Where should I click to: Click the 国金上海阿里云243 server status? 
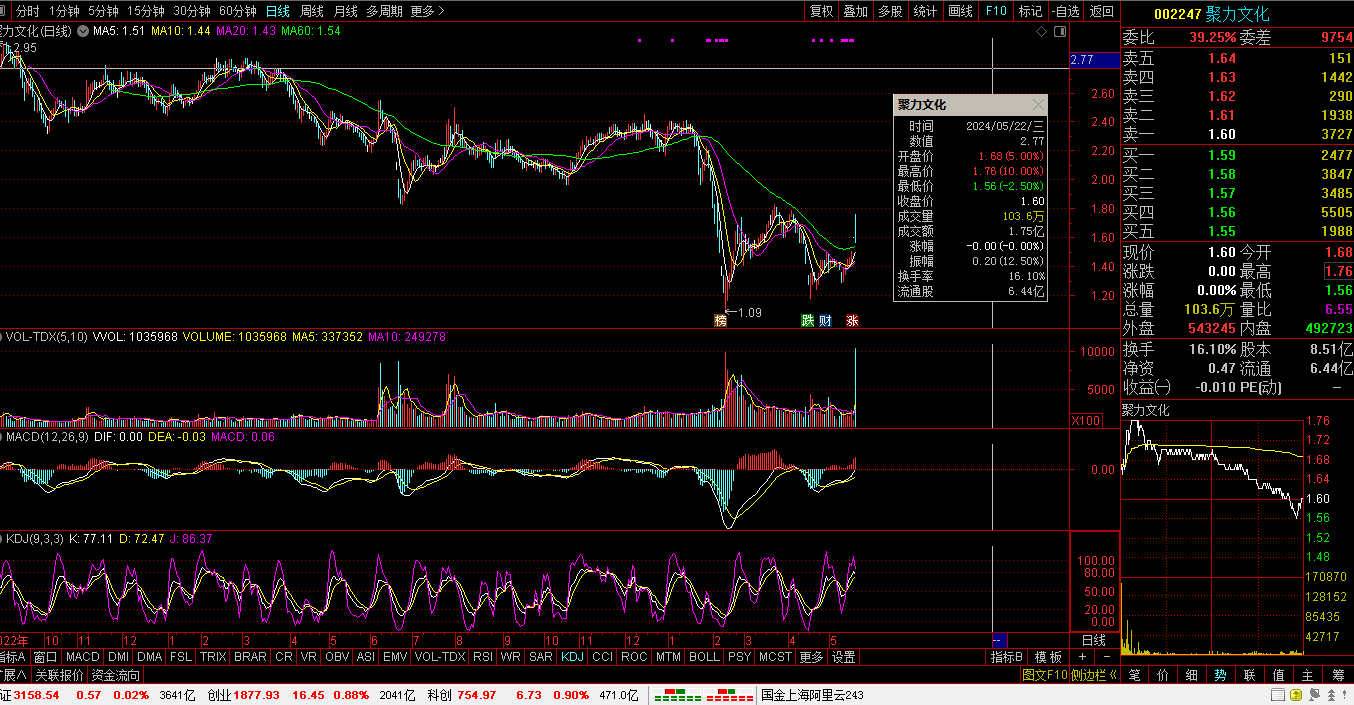812,695
